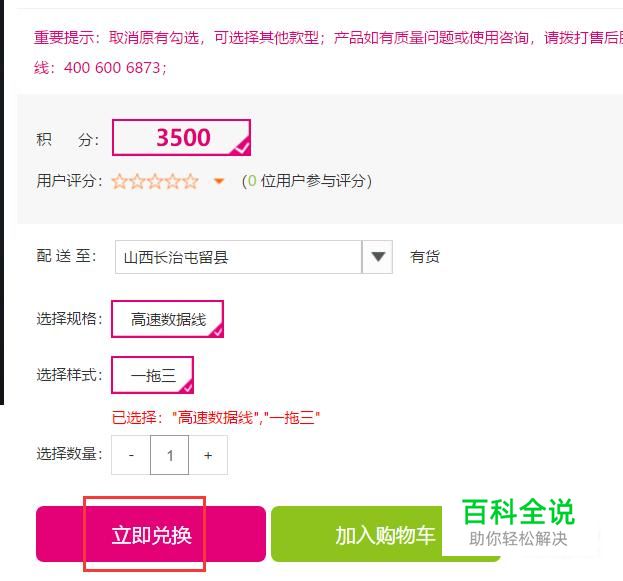
Task: Increase quantity with the plus button
Action: (208, 455)
